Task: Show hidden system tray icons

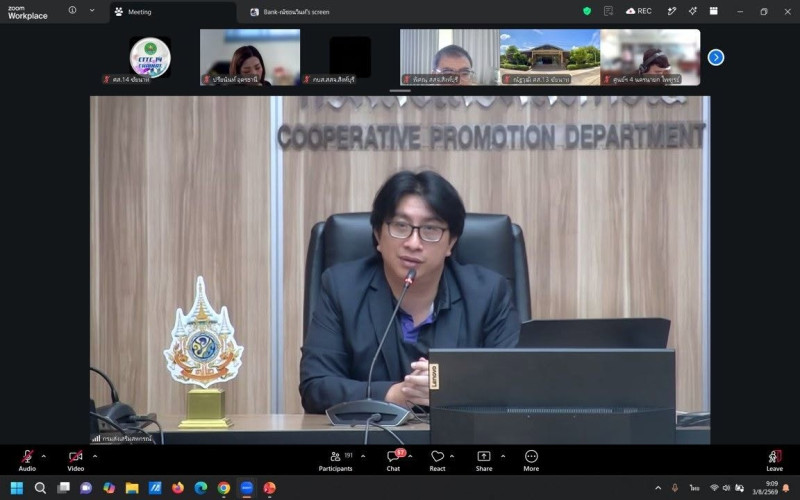Action: pos(658,488)
